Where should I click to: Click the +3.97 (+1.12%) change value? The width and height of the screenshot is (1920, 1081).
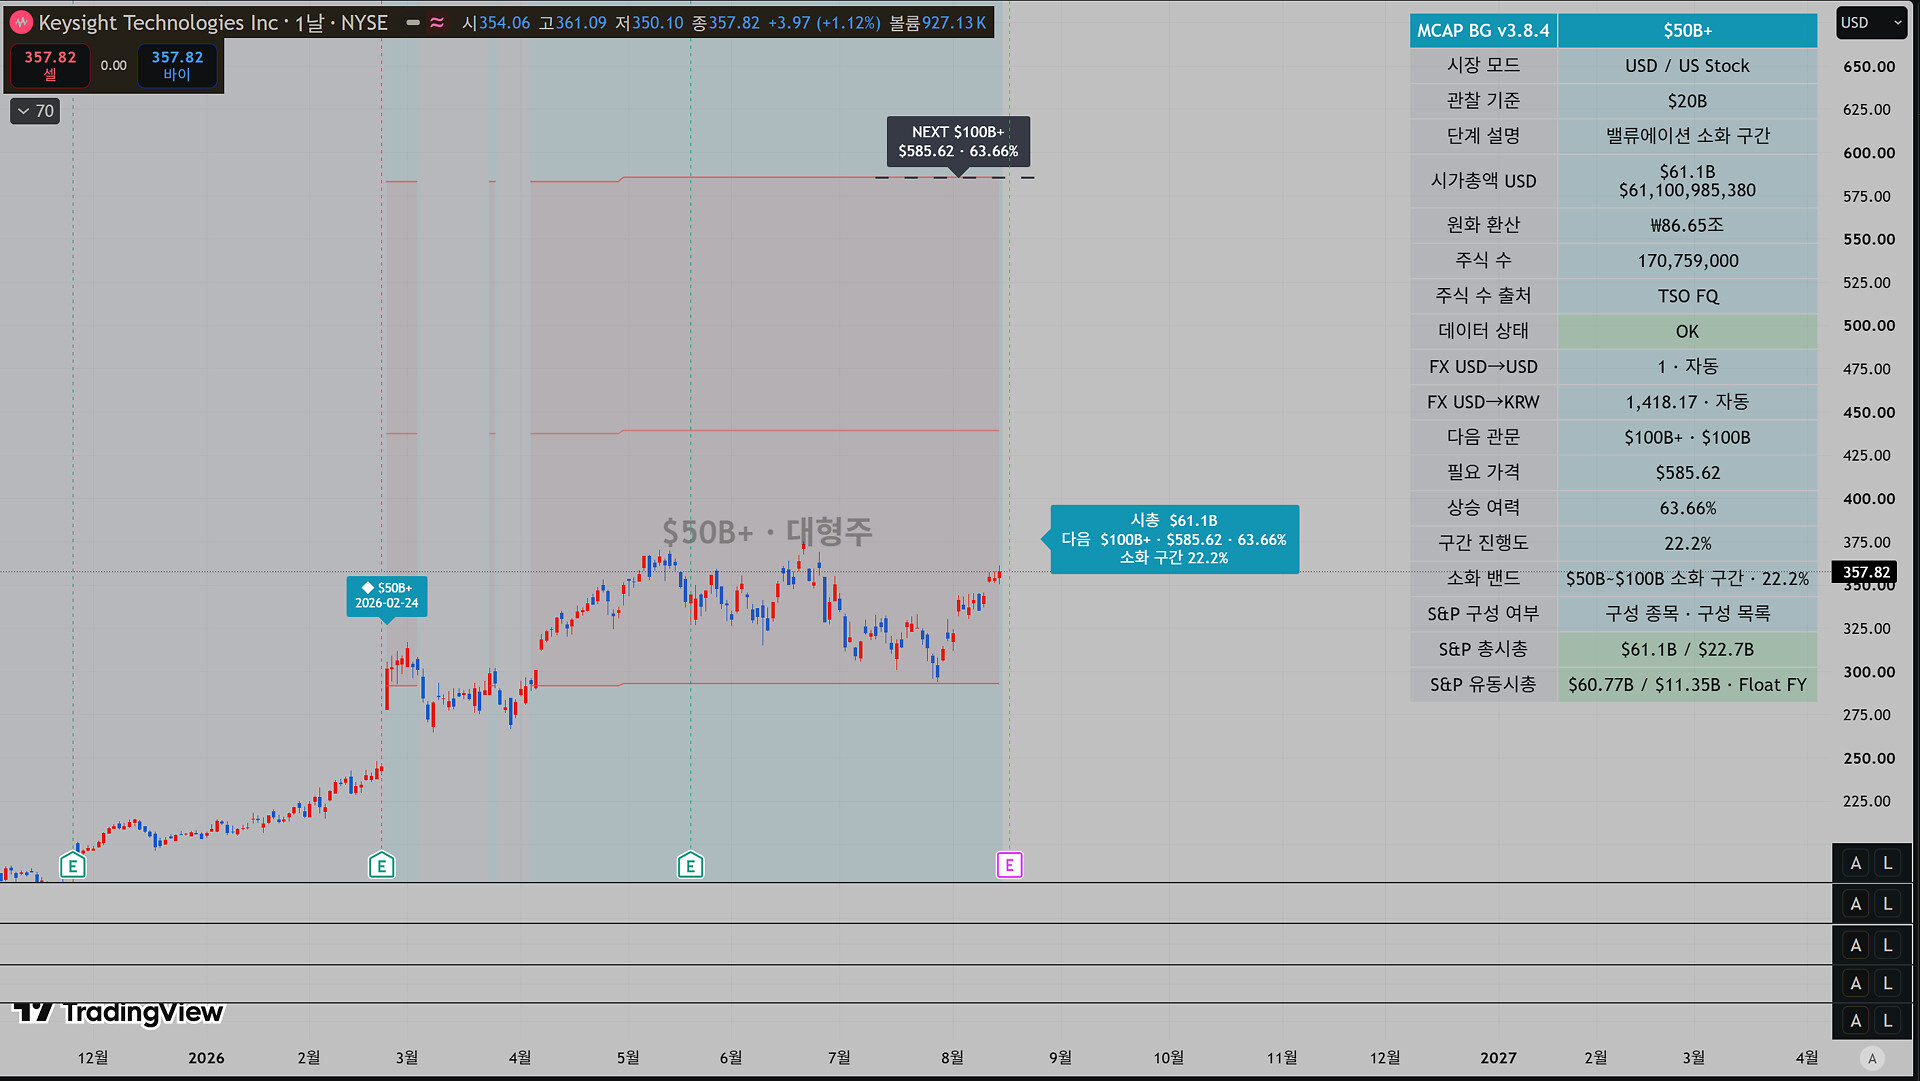(x=824, y=23)
